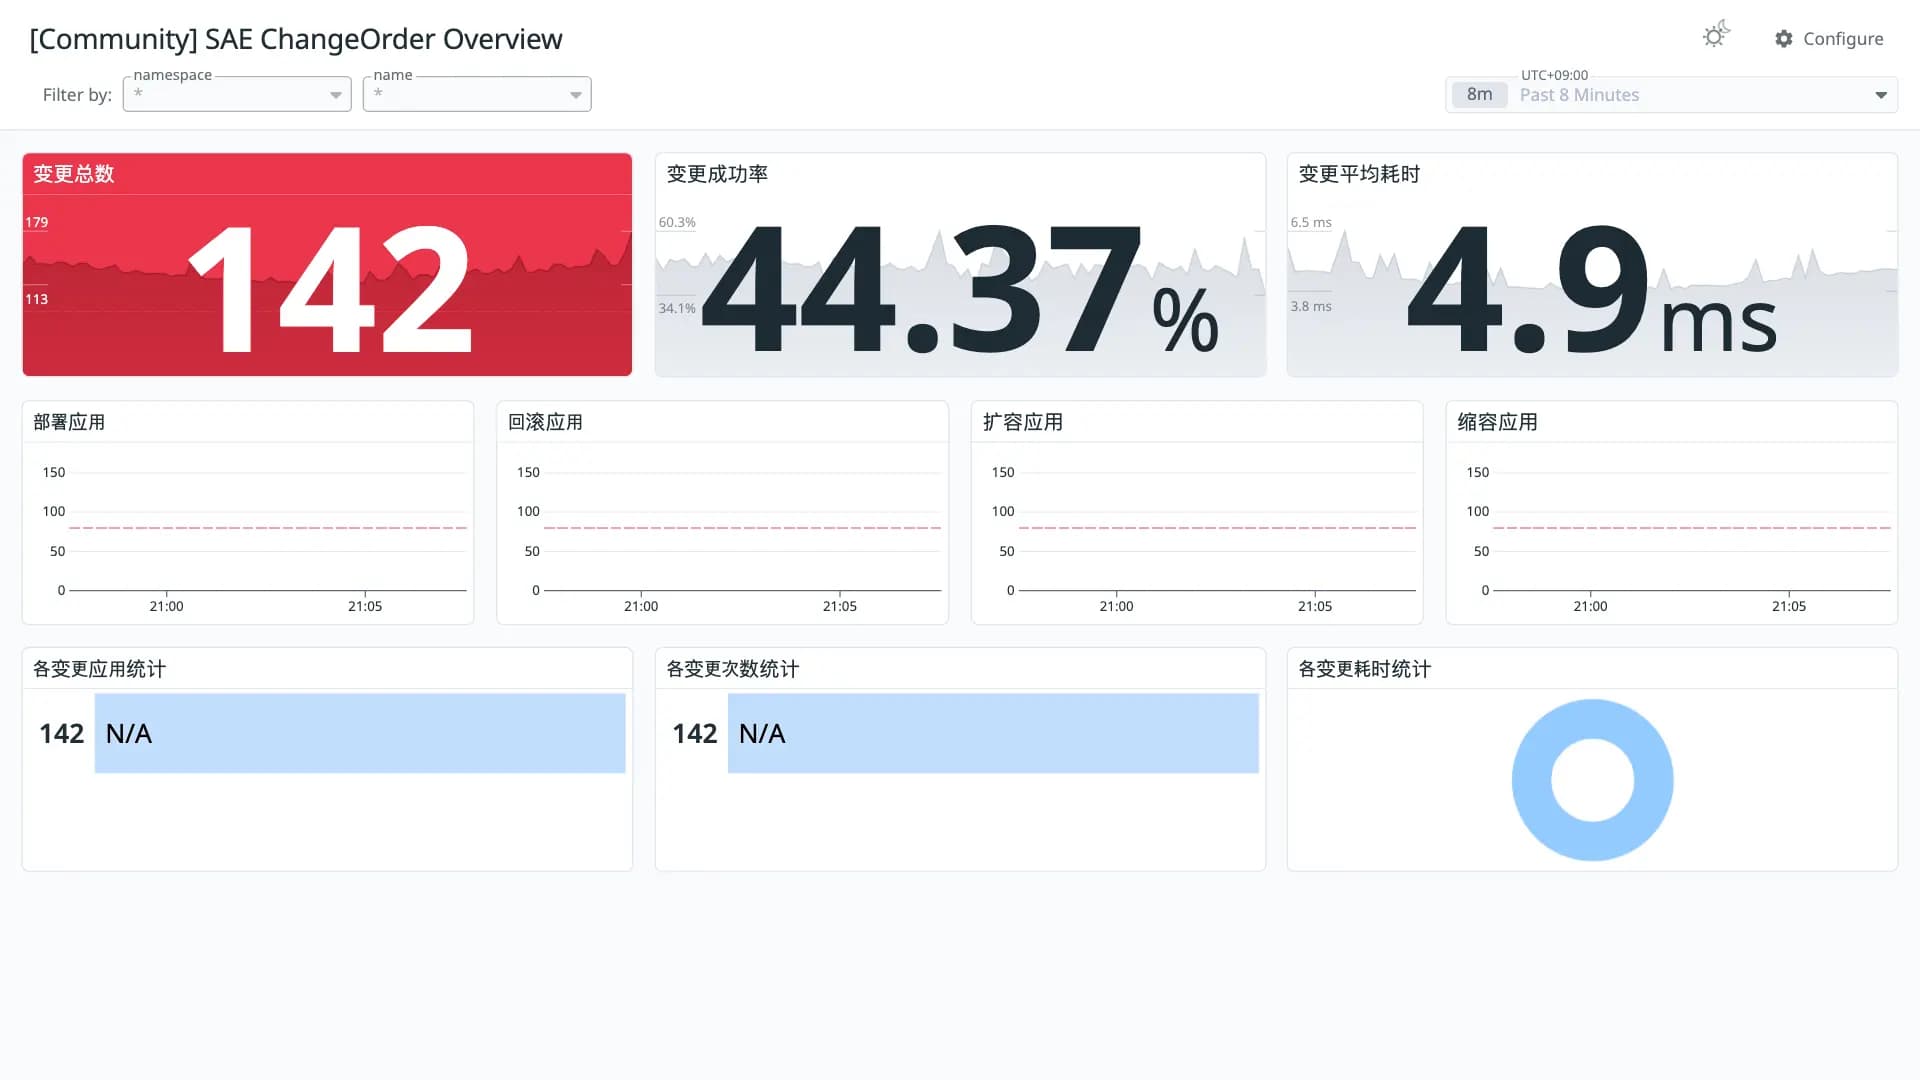Screen dimensions: 1920x1080
Task: Click the blue donut chart ring
Action: [1532, 780]
